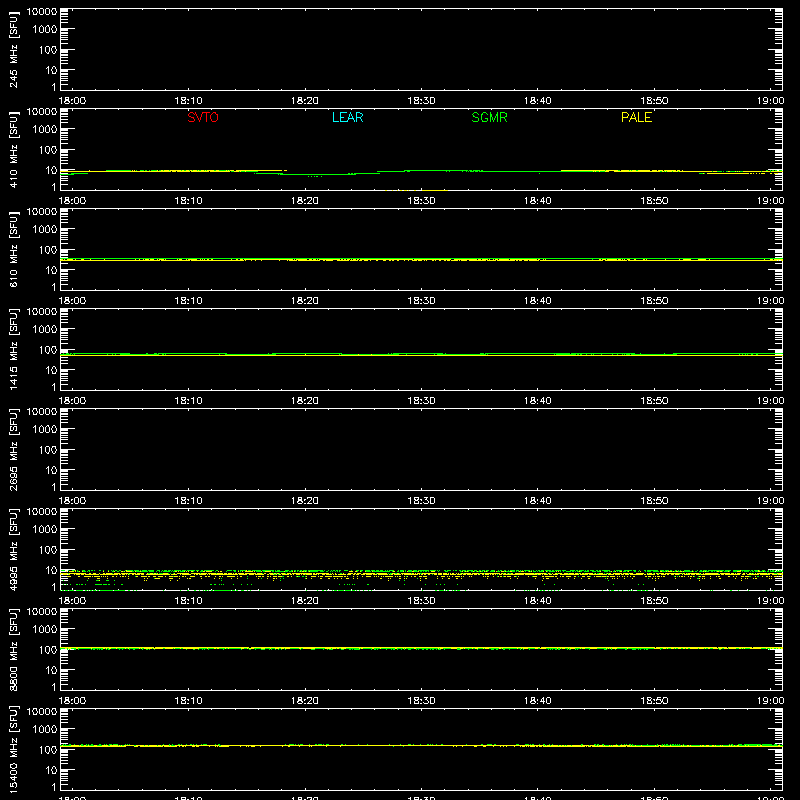Click 19:00 tick label under 8800 MHz panel
Image resolution: width=800 pixels, height=800 pixels.
click(x=770, y=701)
